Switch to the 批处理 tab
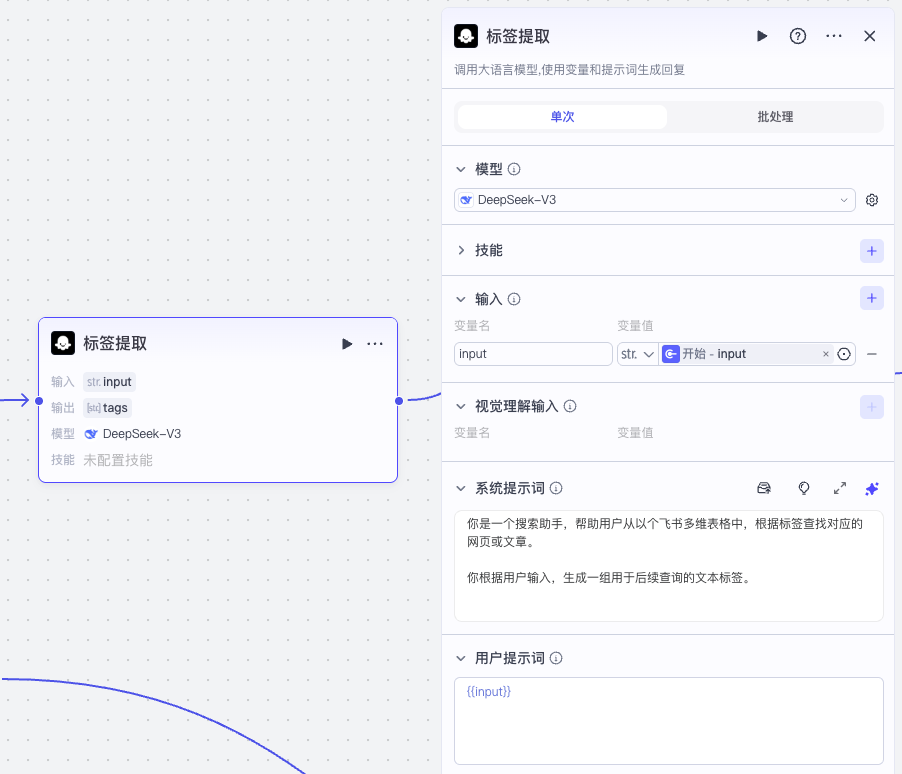 [x=775, y=116]
